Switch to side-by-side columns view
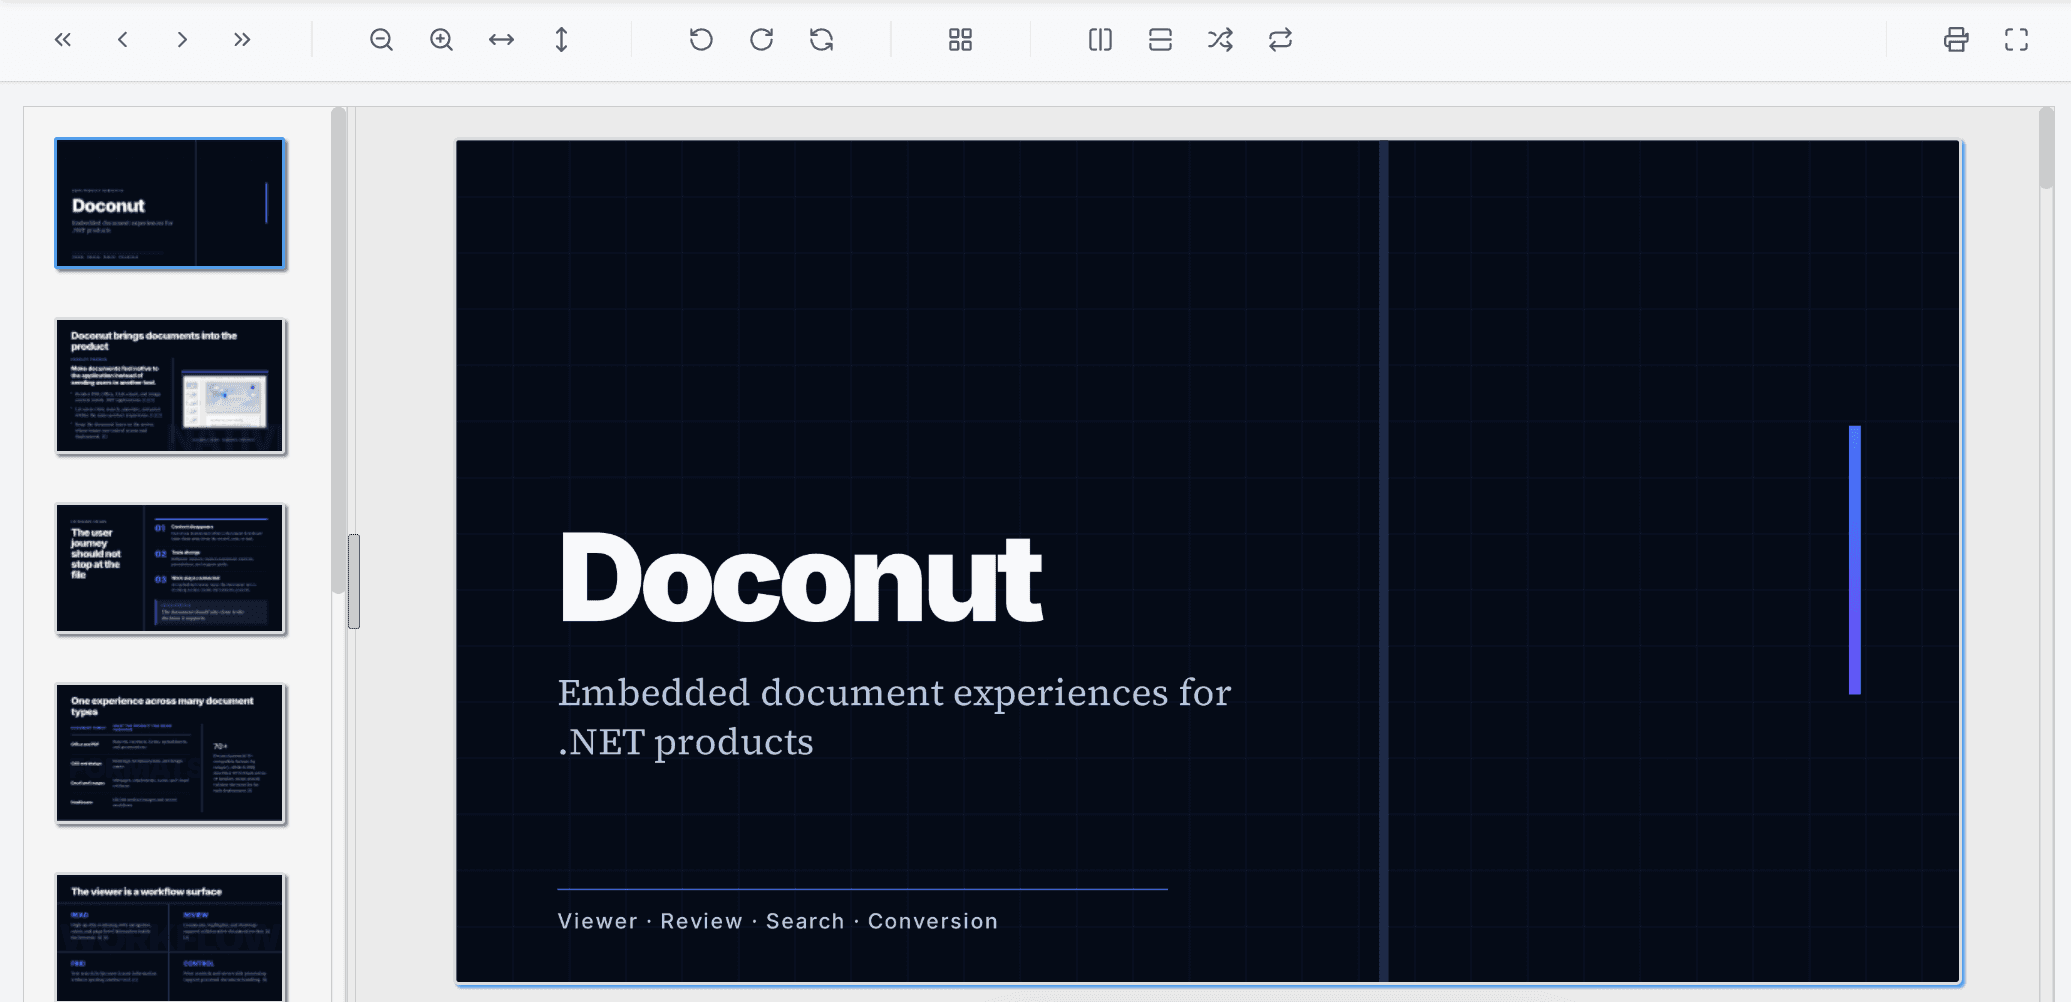2071x1002 pixels. click(x=1100, y=40)
